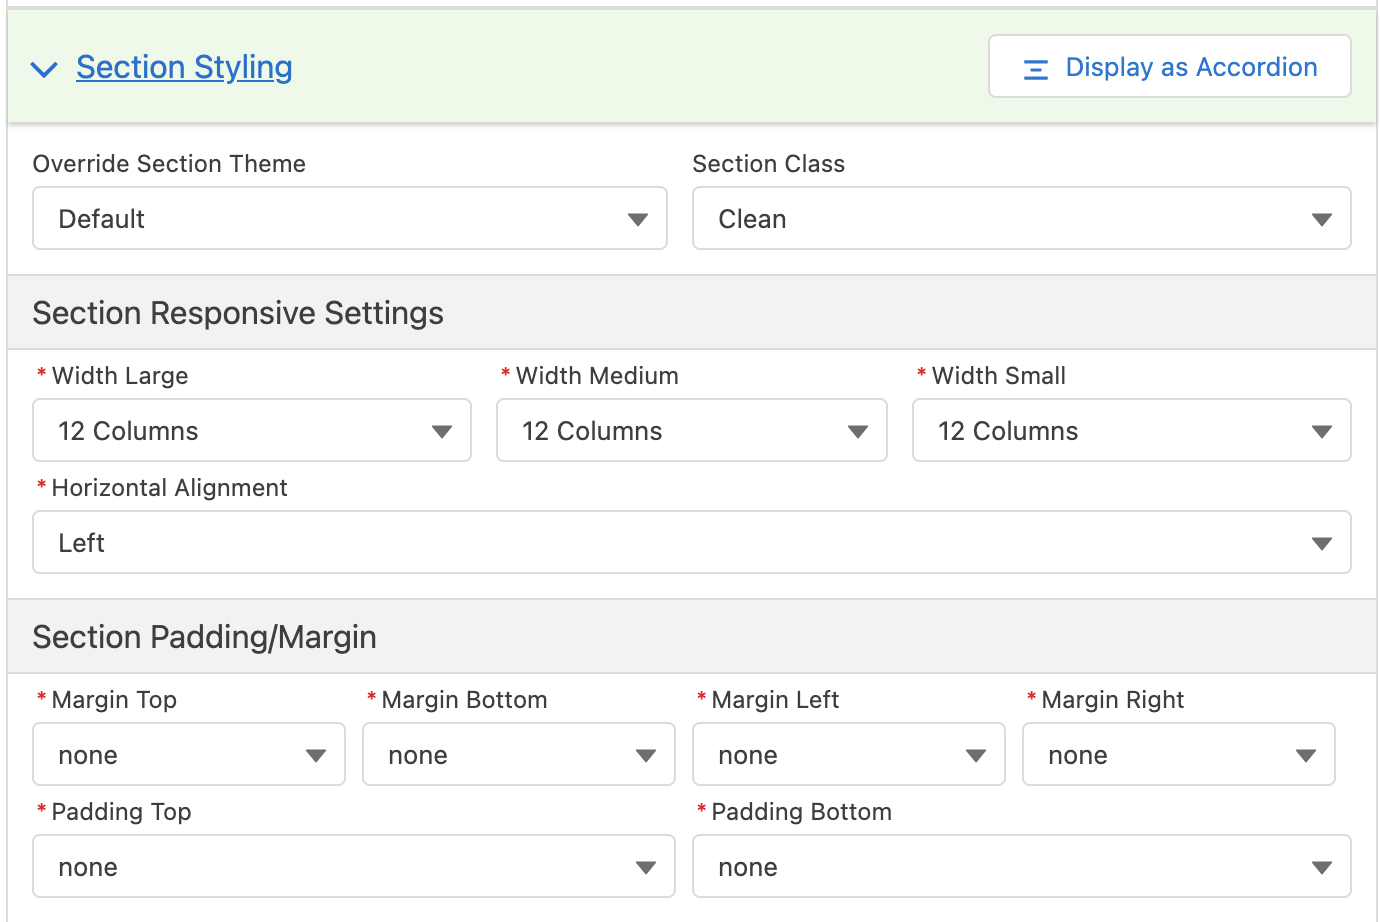The image size is (1380, 922).
Task: Select the Width Medium dropdown
Action: (x=691, y=430)
